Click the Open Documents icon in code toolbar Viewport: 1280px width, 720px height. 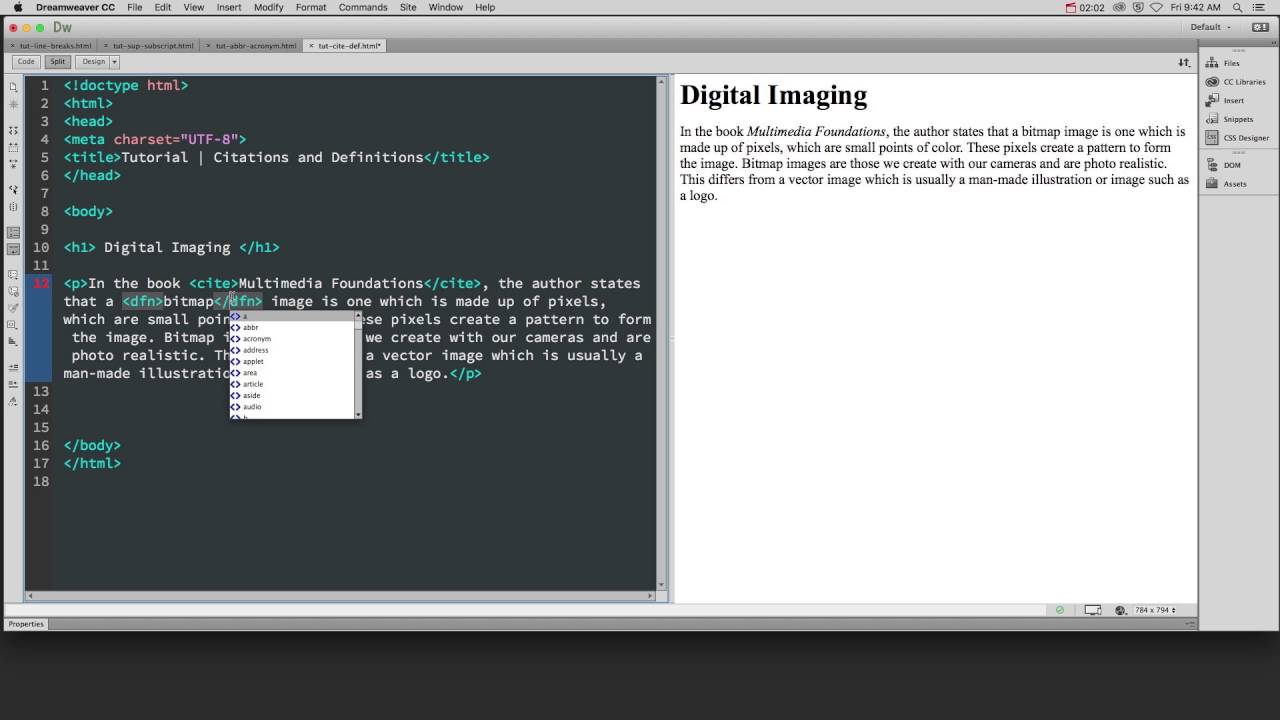pos(13,87)
